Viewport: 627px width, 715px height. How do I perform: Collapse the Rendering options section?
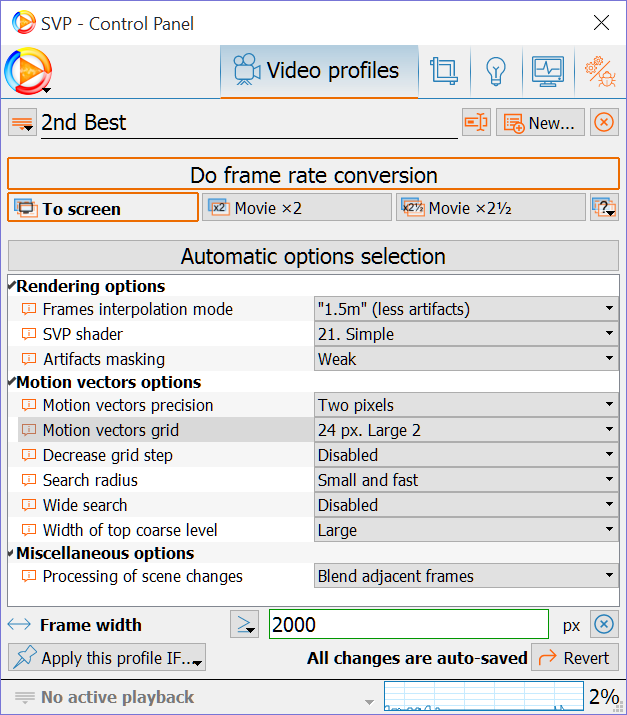point(12,287)
